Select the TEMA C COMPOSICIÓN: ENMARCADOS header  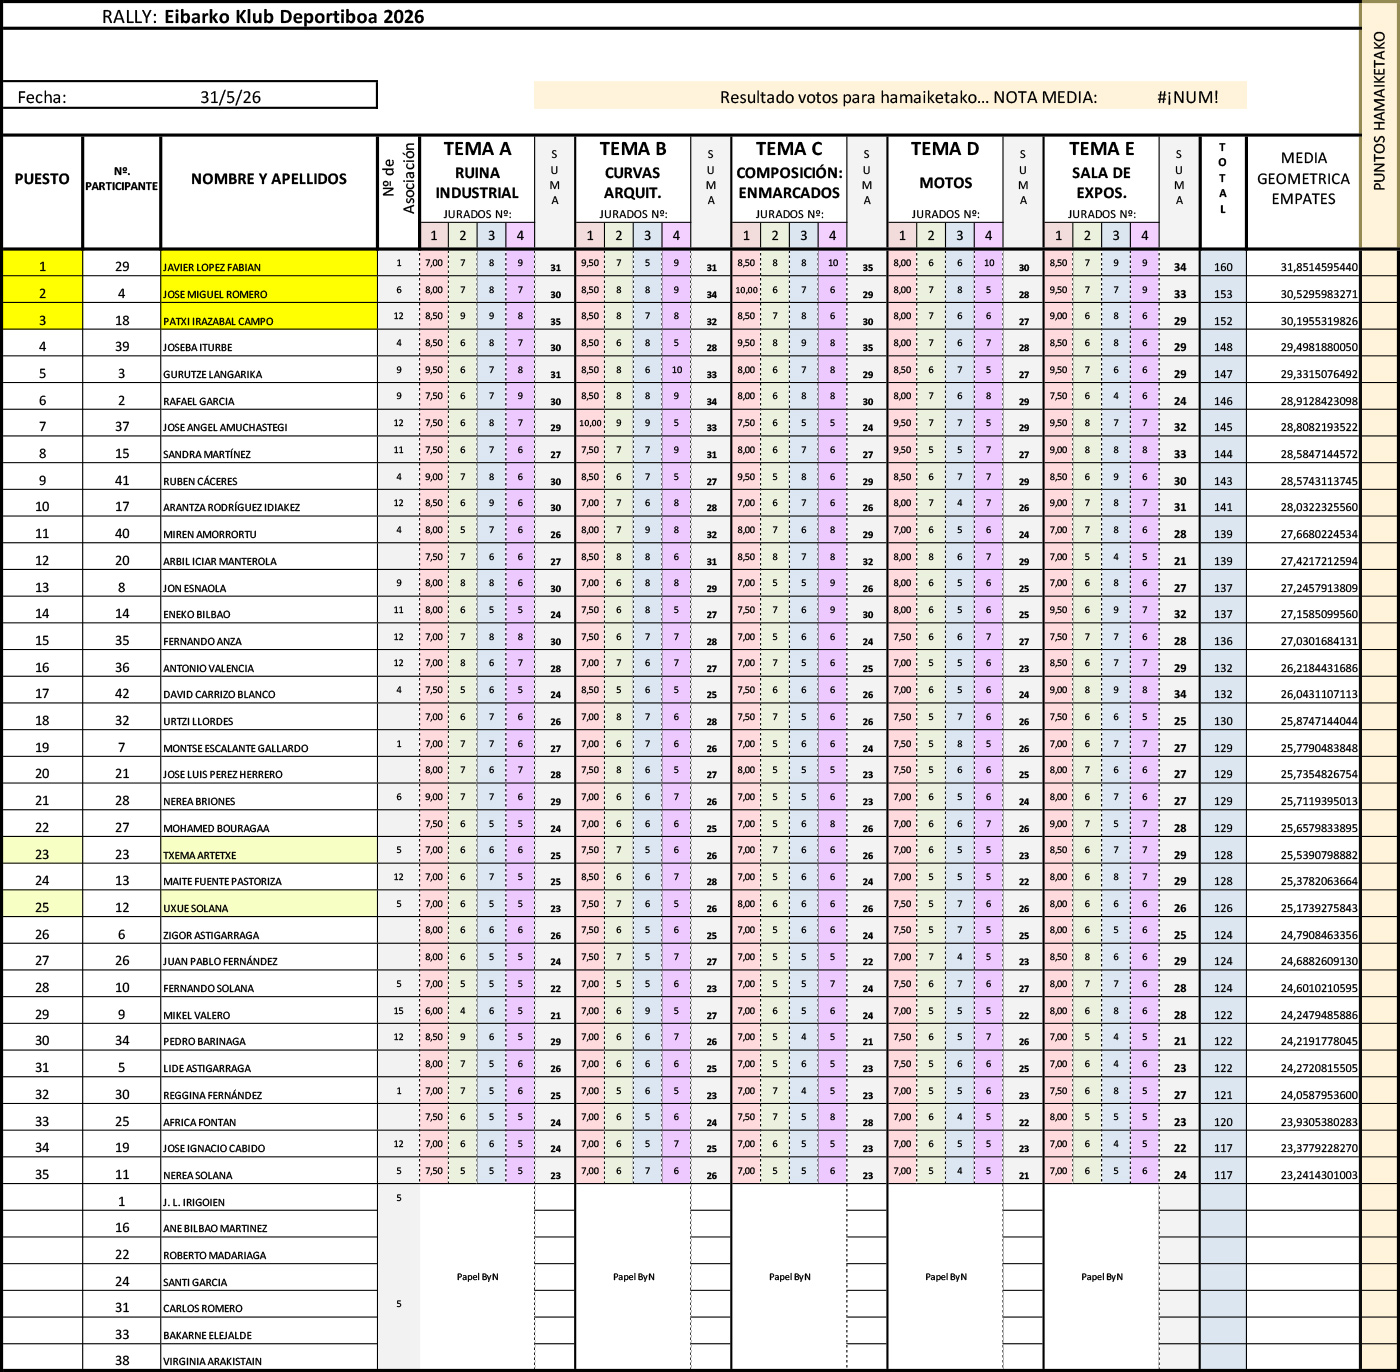(789, 170)
